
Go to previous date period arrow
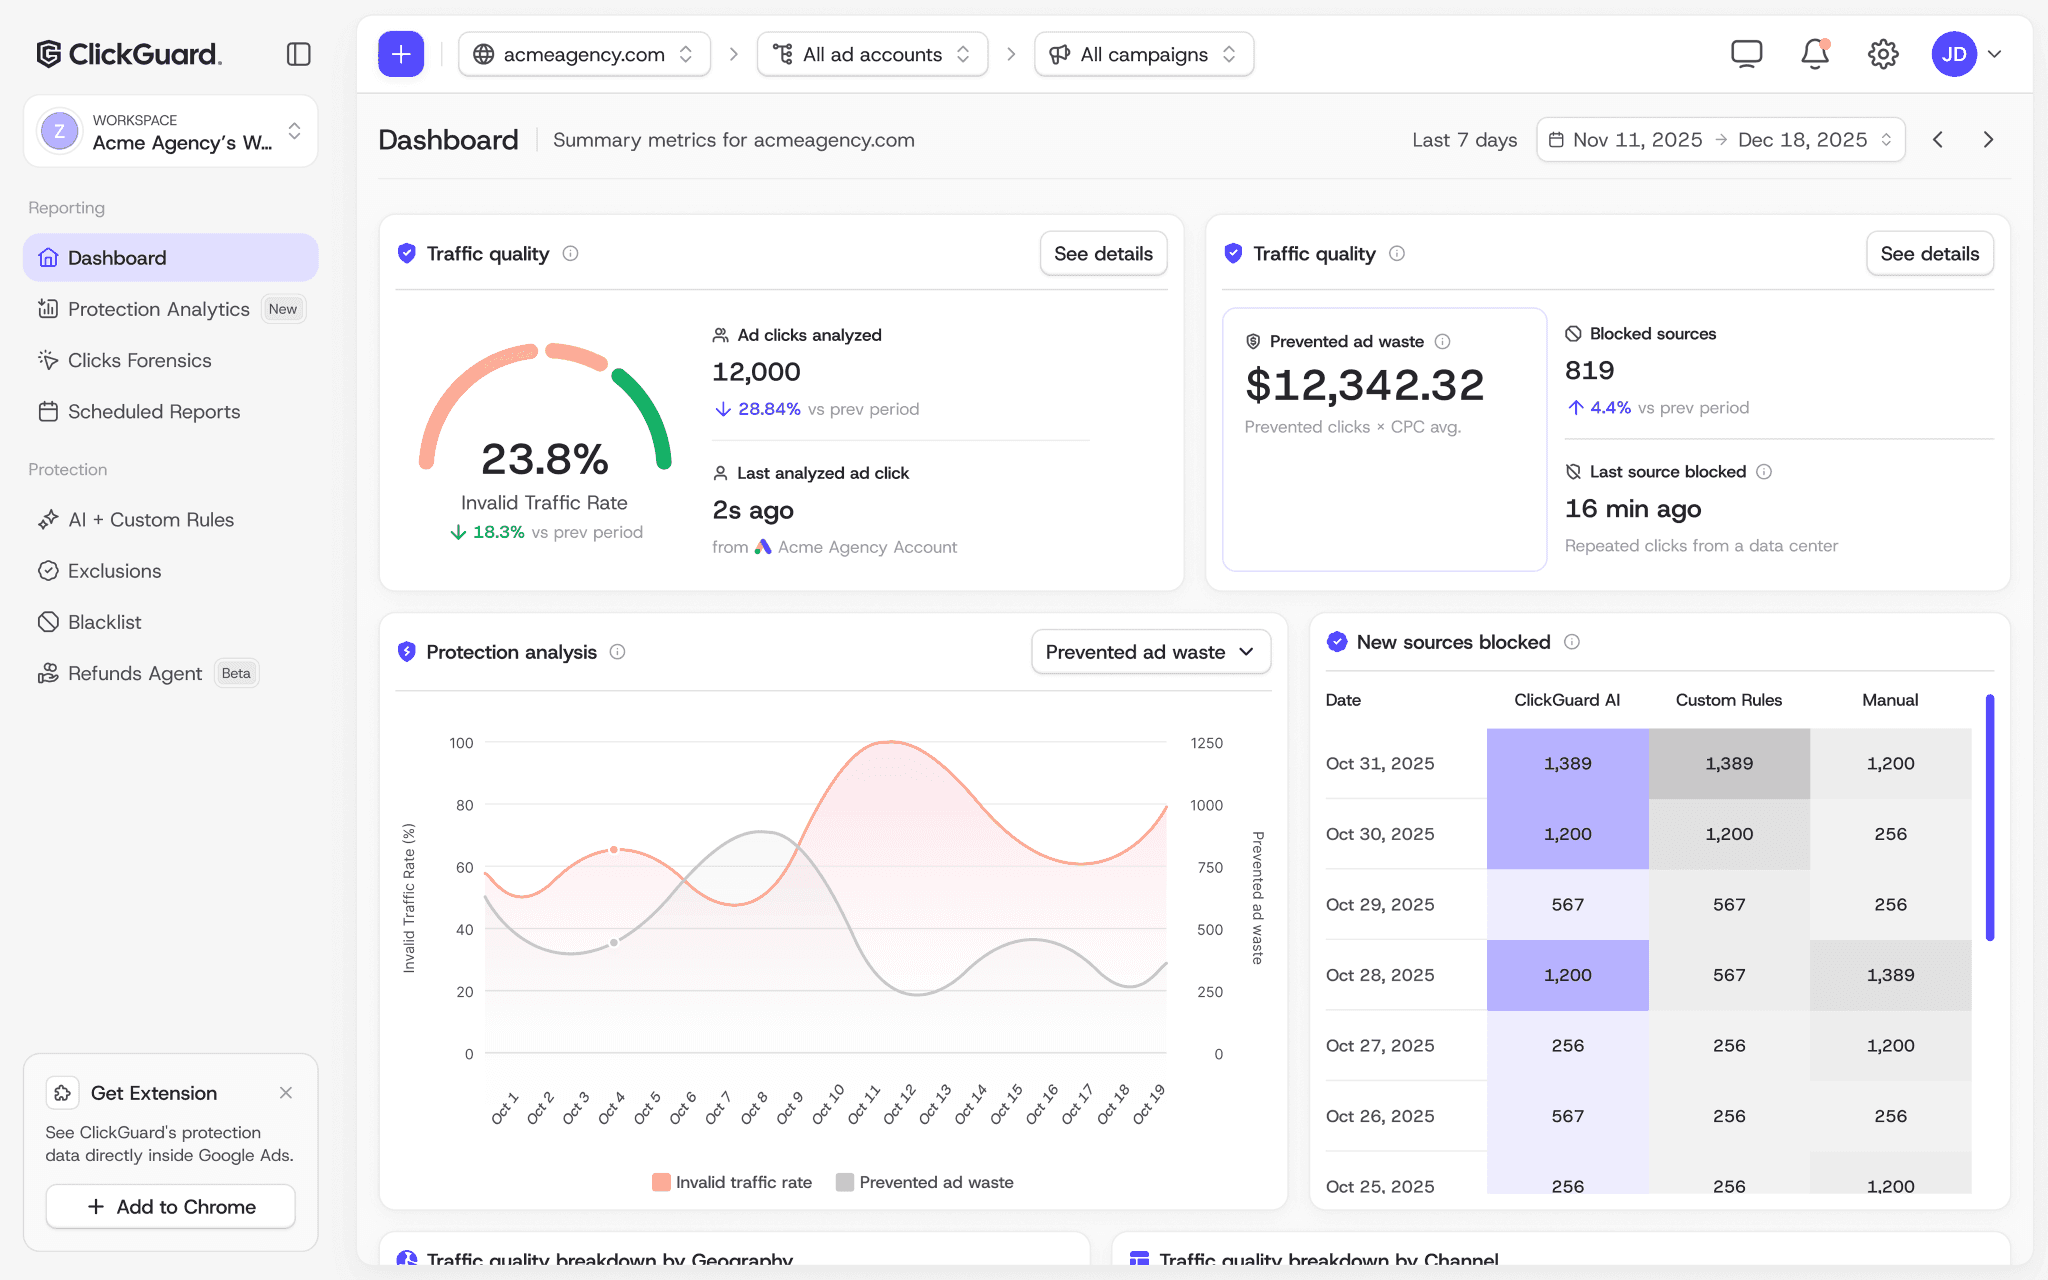[x=1938, y=140]
